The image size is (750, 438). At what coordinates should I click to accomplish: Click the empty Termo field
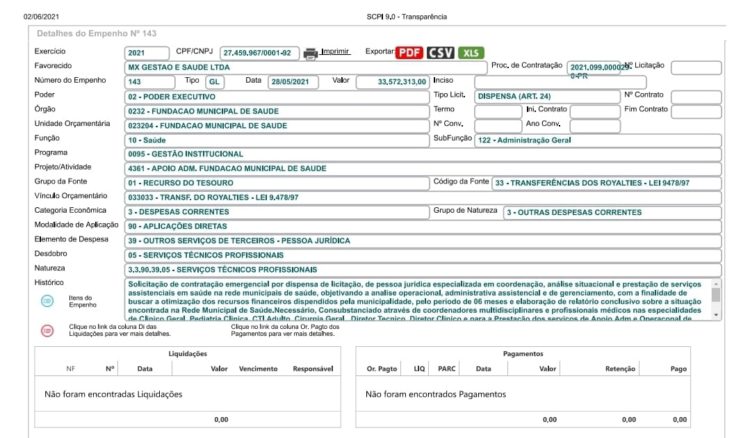click(498, 111)
